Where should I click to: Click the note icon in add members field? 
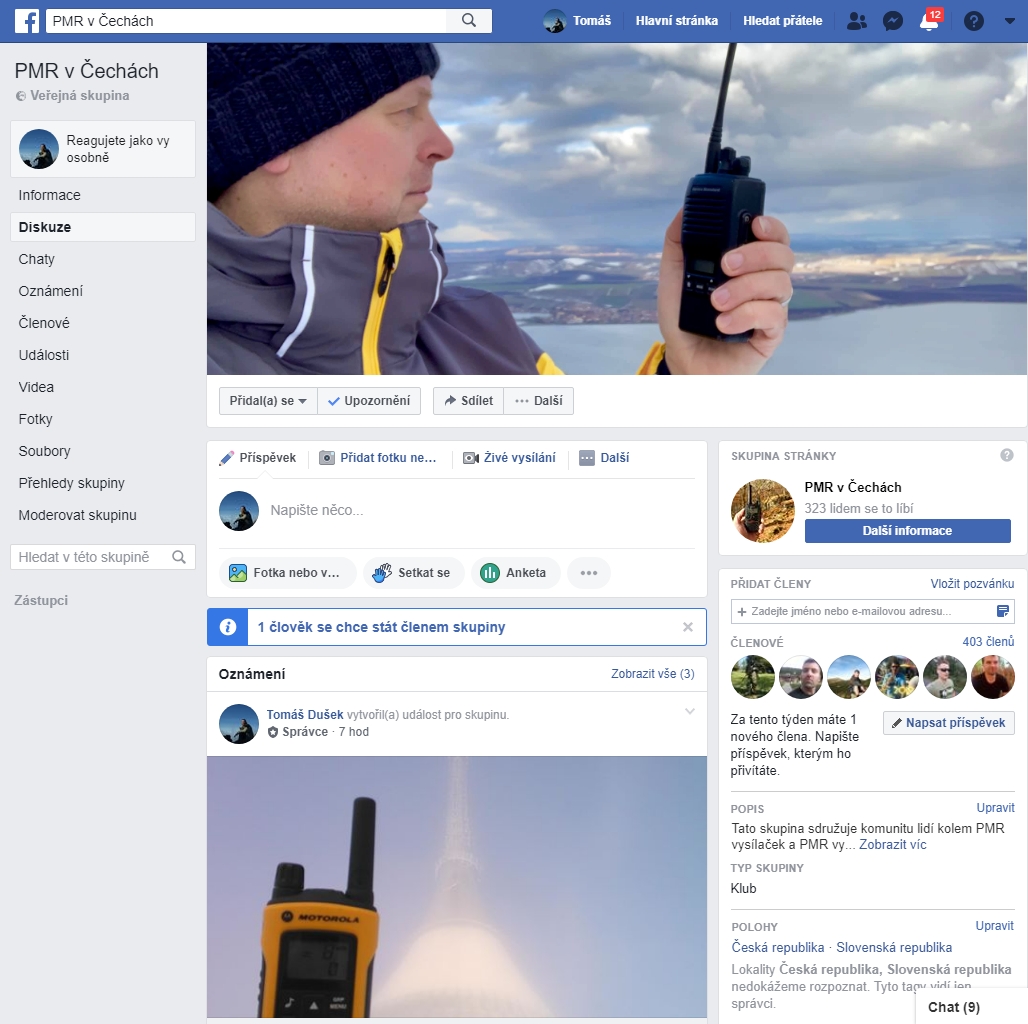(1003, 611)
